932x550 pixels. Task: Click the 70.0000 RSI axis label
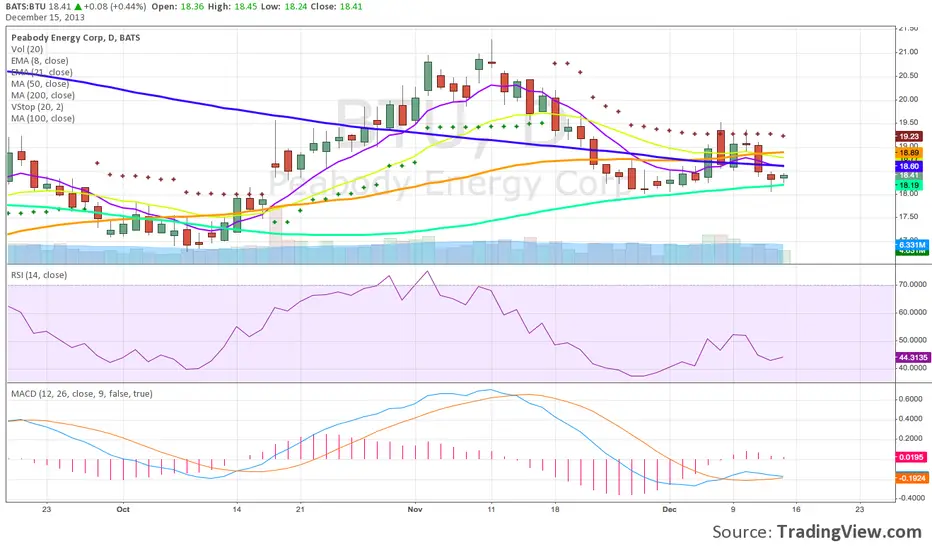coord(912,285)
